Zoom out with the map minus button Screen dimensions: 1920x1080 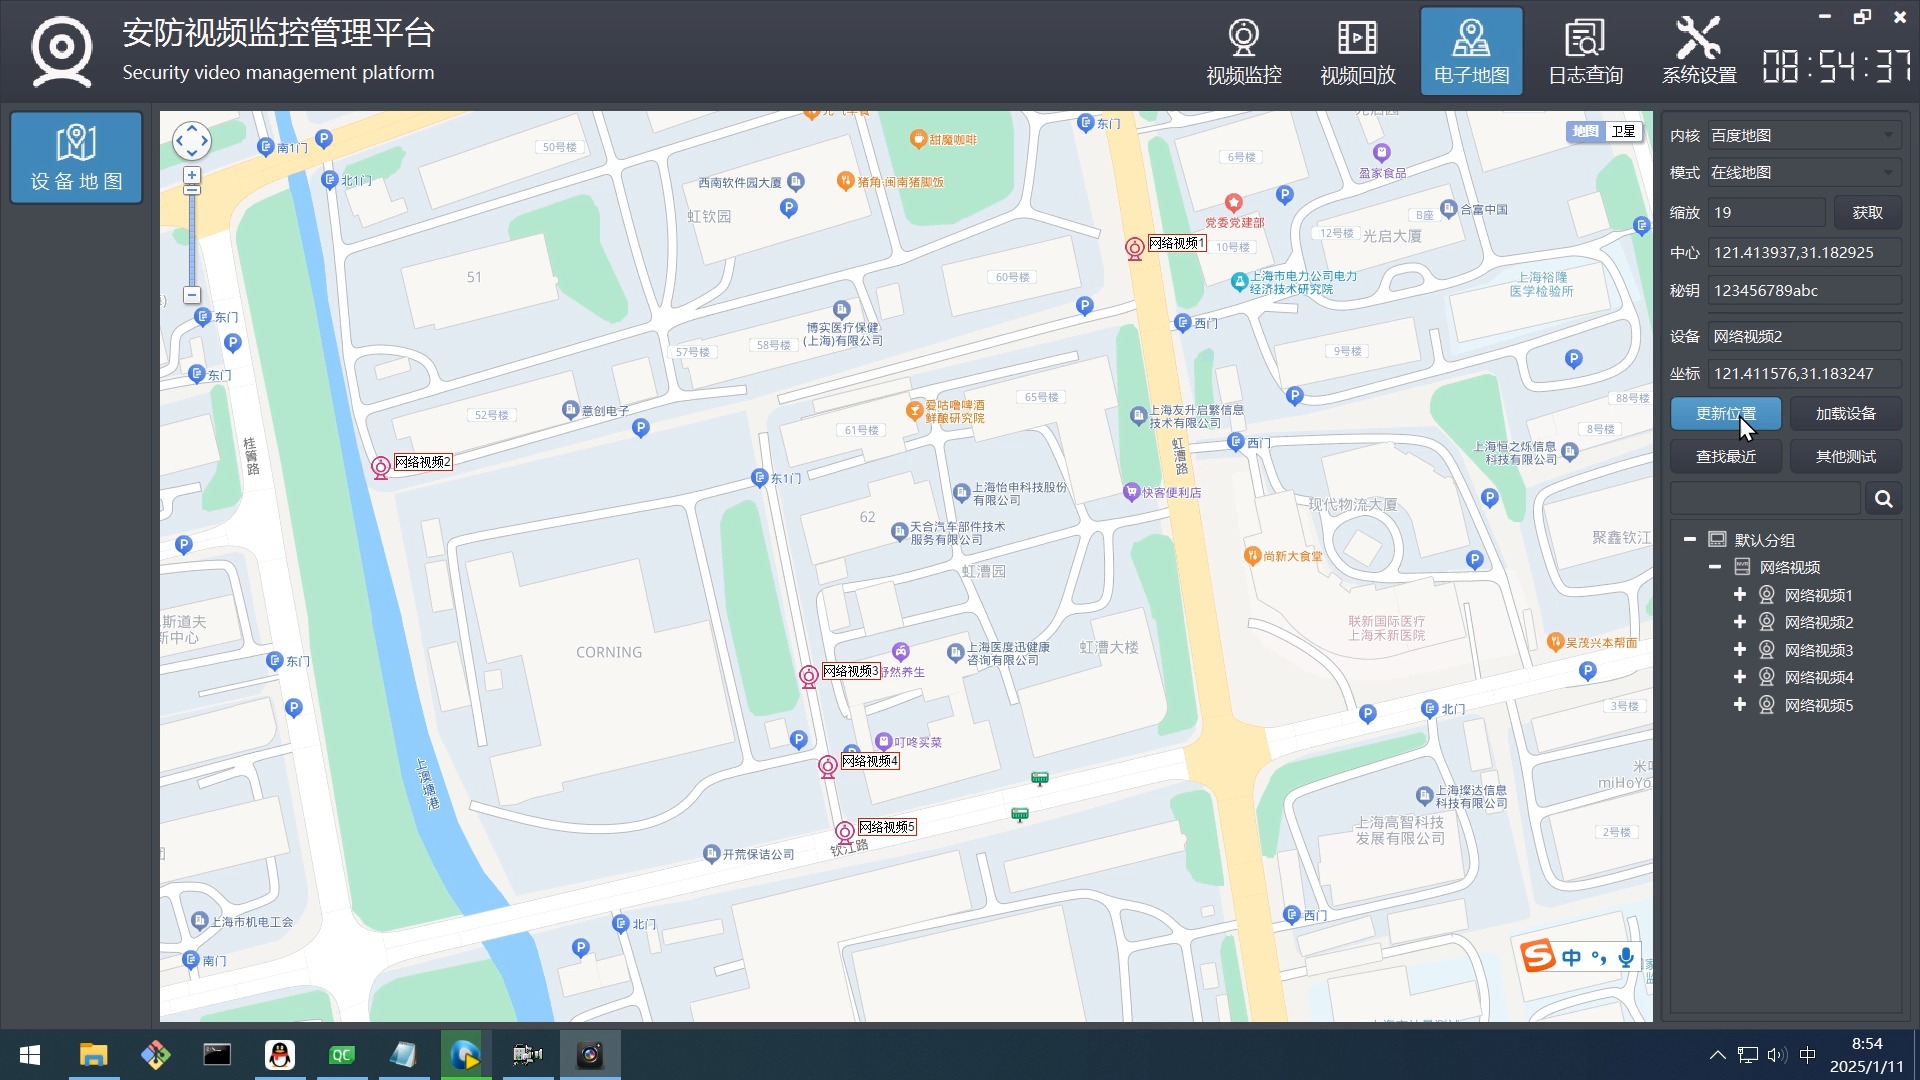tap(191, 295)
